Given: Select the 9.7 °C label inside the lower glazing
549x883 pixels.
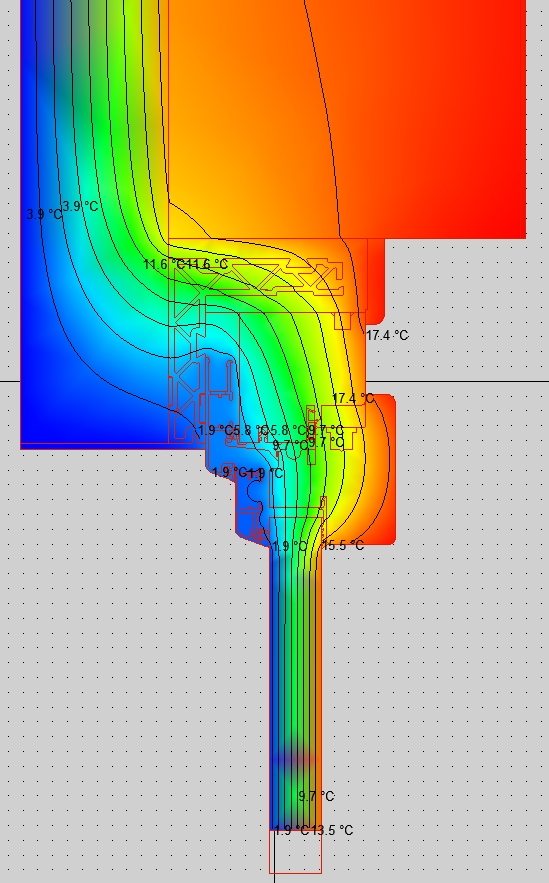Looking at the screenshot, I should [316, 796].
